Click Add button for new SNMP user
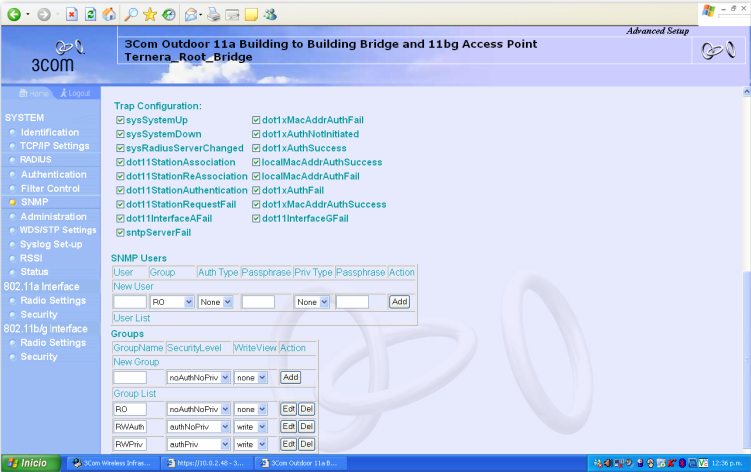Screen dimensions: 751x472 tap(399, 301)
